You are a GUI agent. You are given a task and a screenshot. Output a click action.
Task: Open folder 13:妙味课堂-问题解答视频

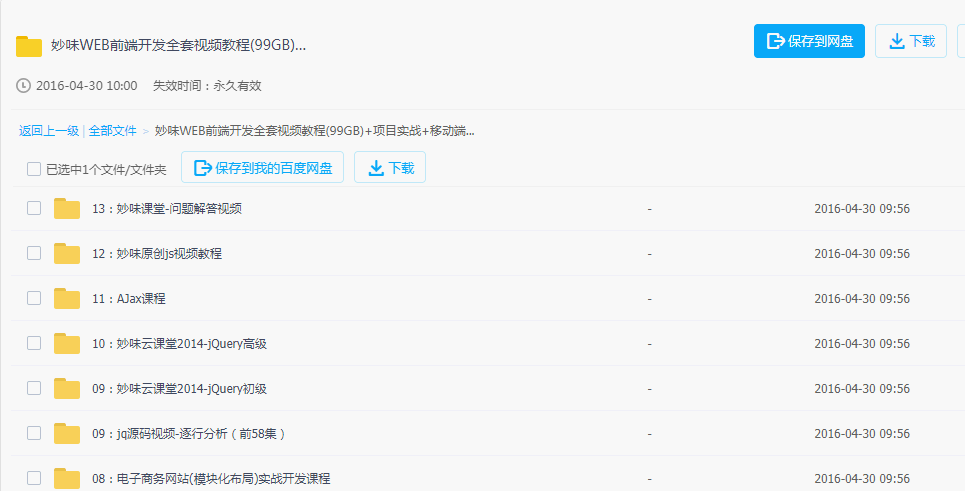tap(167, 209)
